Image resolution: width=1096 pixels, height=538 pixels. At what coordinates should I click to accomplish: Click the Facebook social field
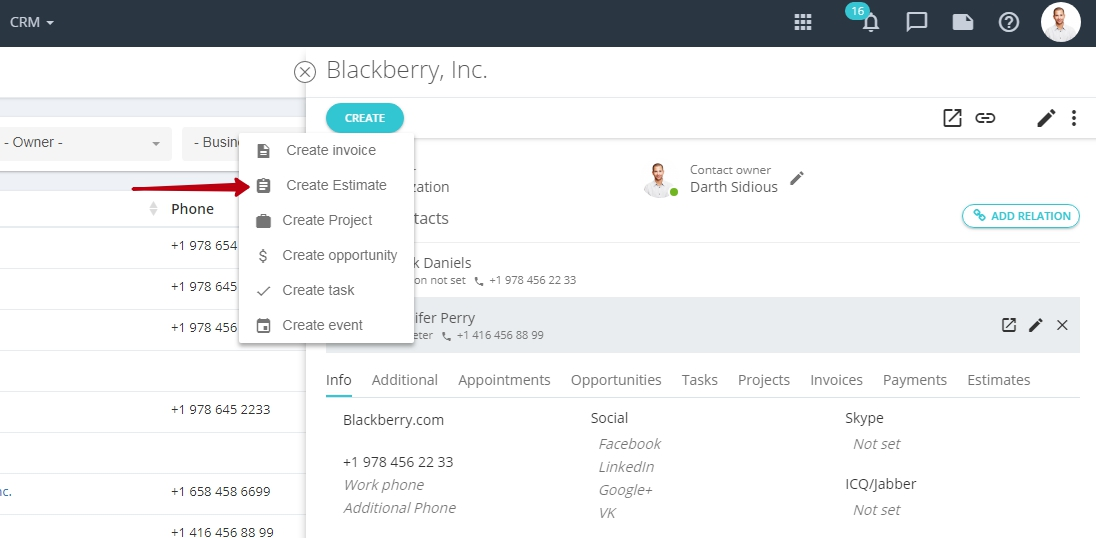[x=630, y=444]
